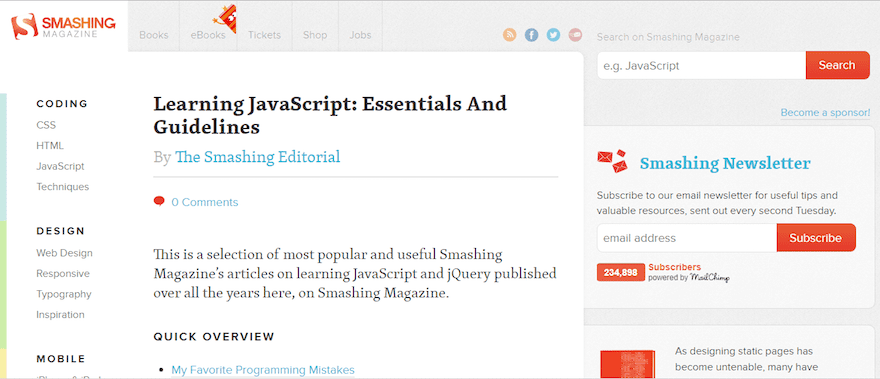Open the Jobs tab
Viewport: 880px width, 379px height.
(x=360, y=35)
